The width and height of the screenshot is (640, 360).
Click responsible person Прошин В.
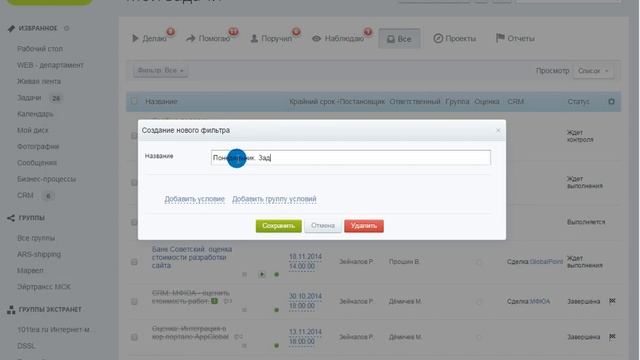point(404,261)
